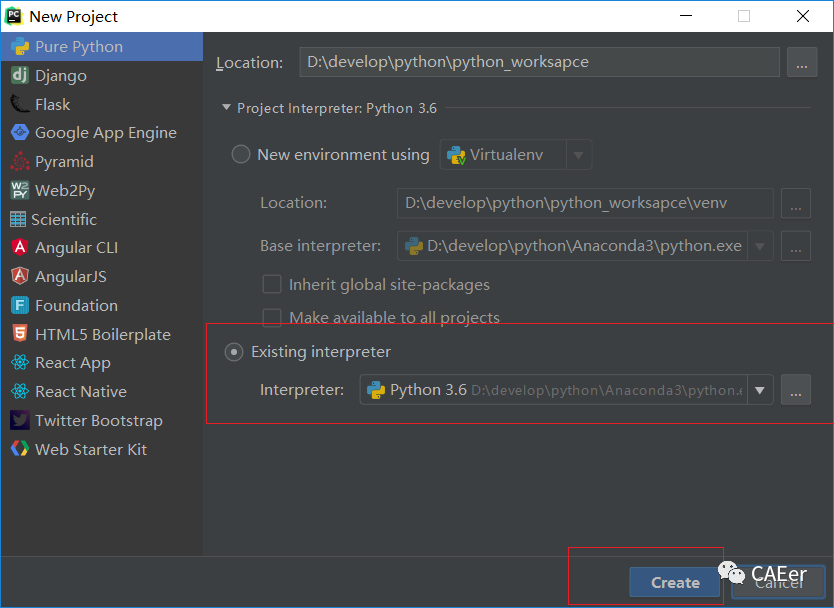The height and width of the screenshot is (608, 834).
Task: Browse for project Location folder
Action: 802,63
